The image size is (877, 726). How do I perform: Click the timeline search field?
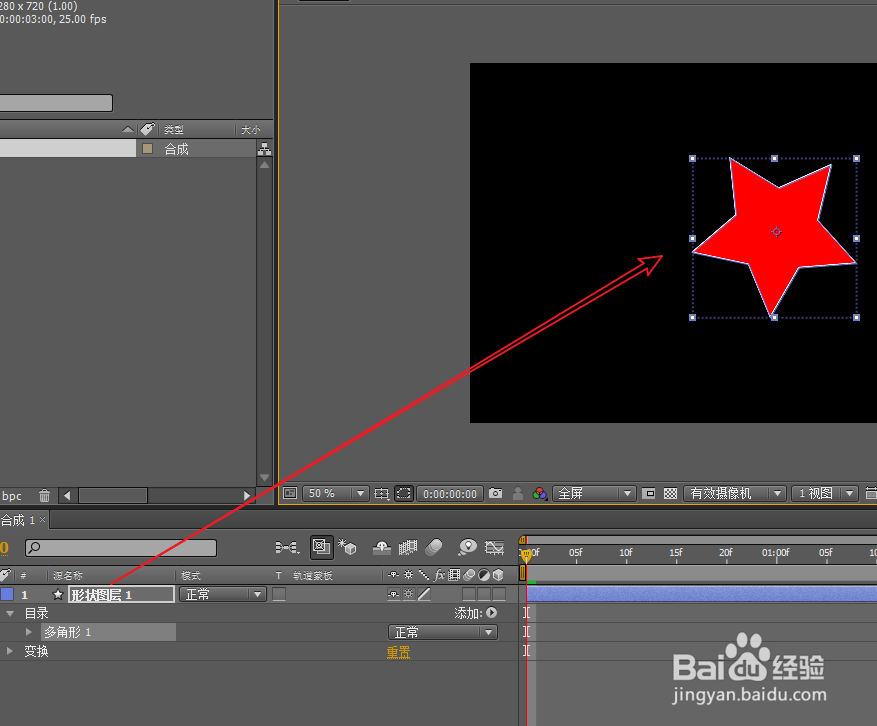coord(121,548)
